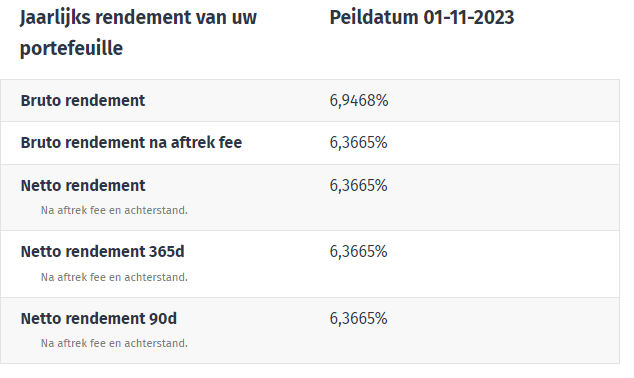The image size is (634, 378).
Task: Click the percentage next to 'Bruto rendement na aftrek fee'
Action: (x=359, y=143)
